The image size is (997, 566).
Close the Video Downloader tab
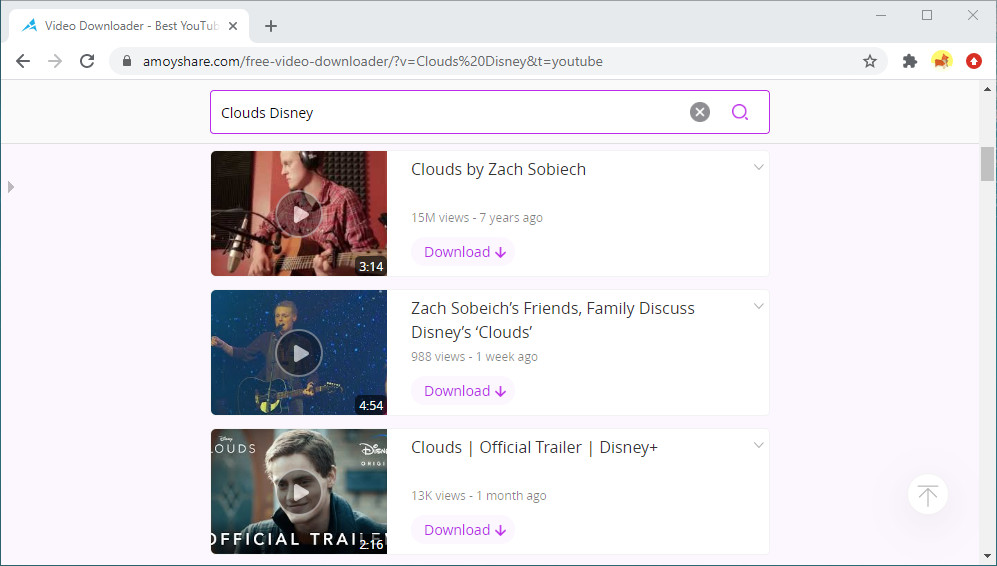(x=233, y=26)
